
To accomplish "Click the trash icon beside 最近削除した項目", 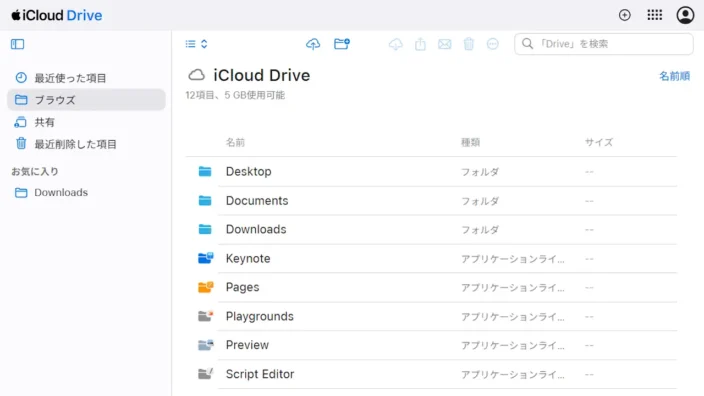I will click(x=21, y=144).
